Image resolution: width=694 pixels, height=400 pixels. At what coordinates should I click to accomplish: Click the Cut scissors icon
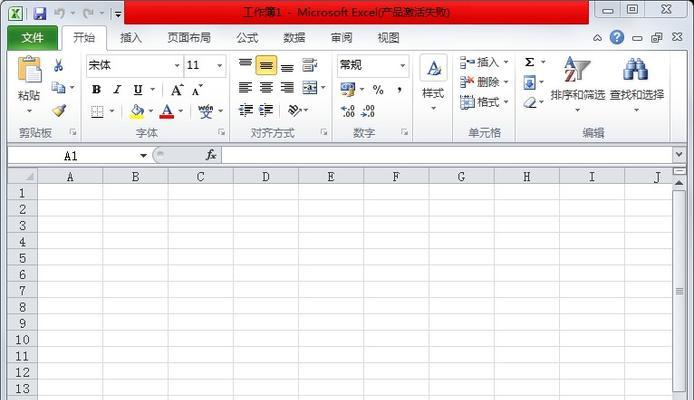click(58, 65)
